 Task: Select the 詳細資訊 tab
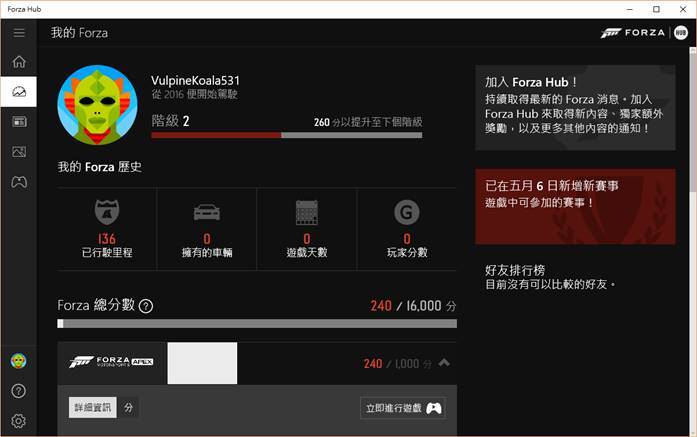(x=92, y=407)
